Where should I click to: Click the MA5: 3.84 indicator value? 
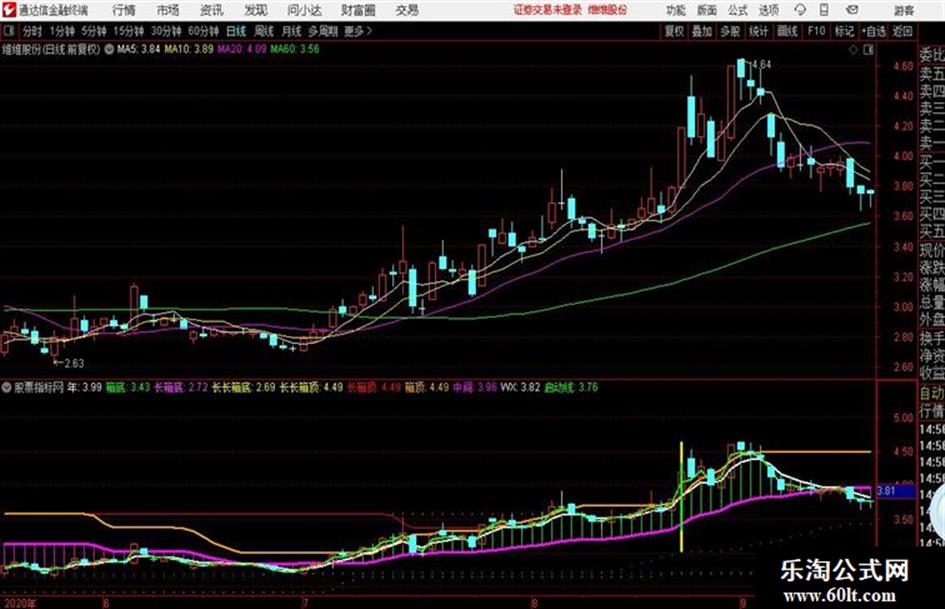click(x=139, y=49)
